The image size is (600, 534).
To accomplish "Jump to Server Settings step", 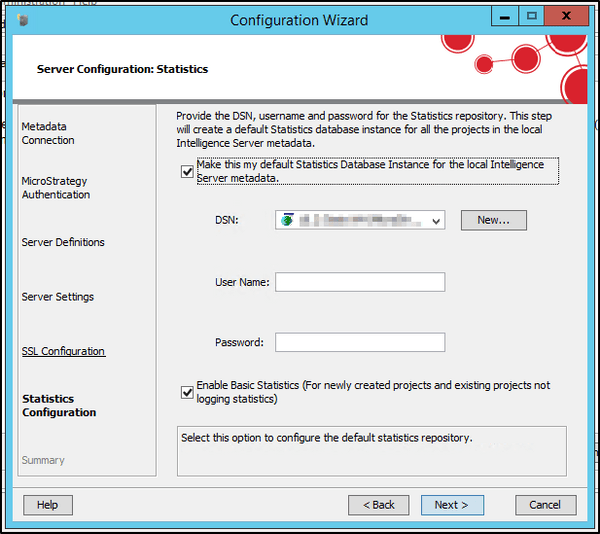I will tap(58, 297).
